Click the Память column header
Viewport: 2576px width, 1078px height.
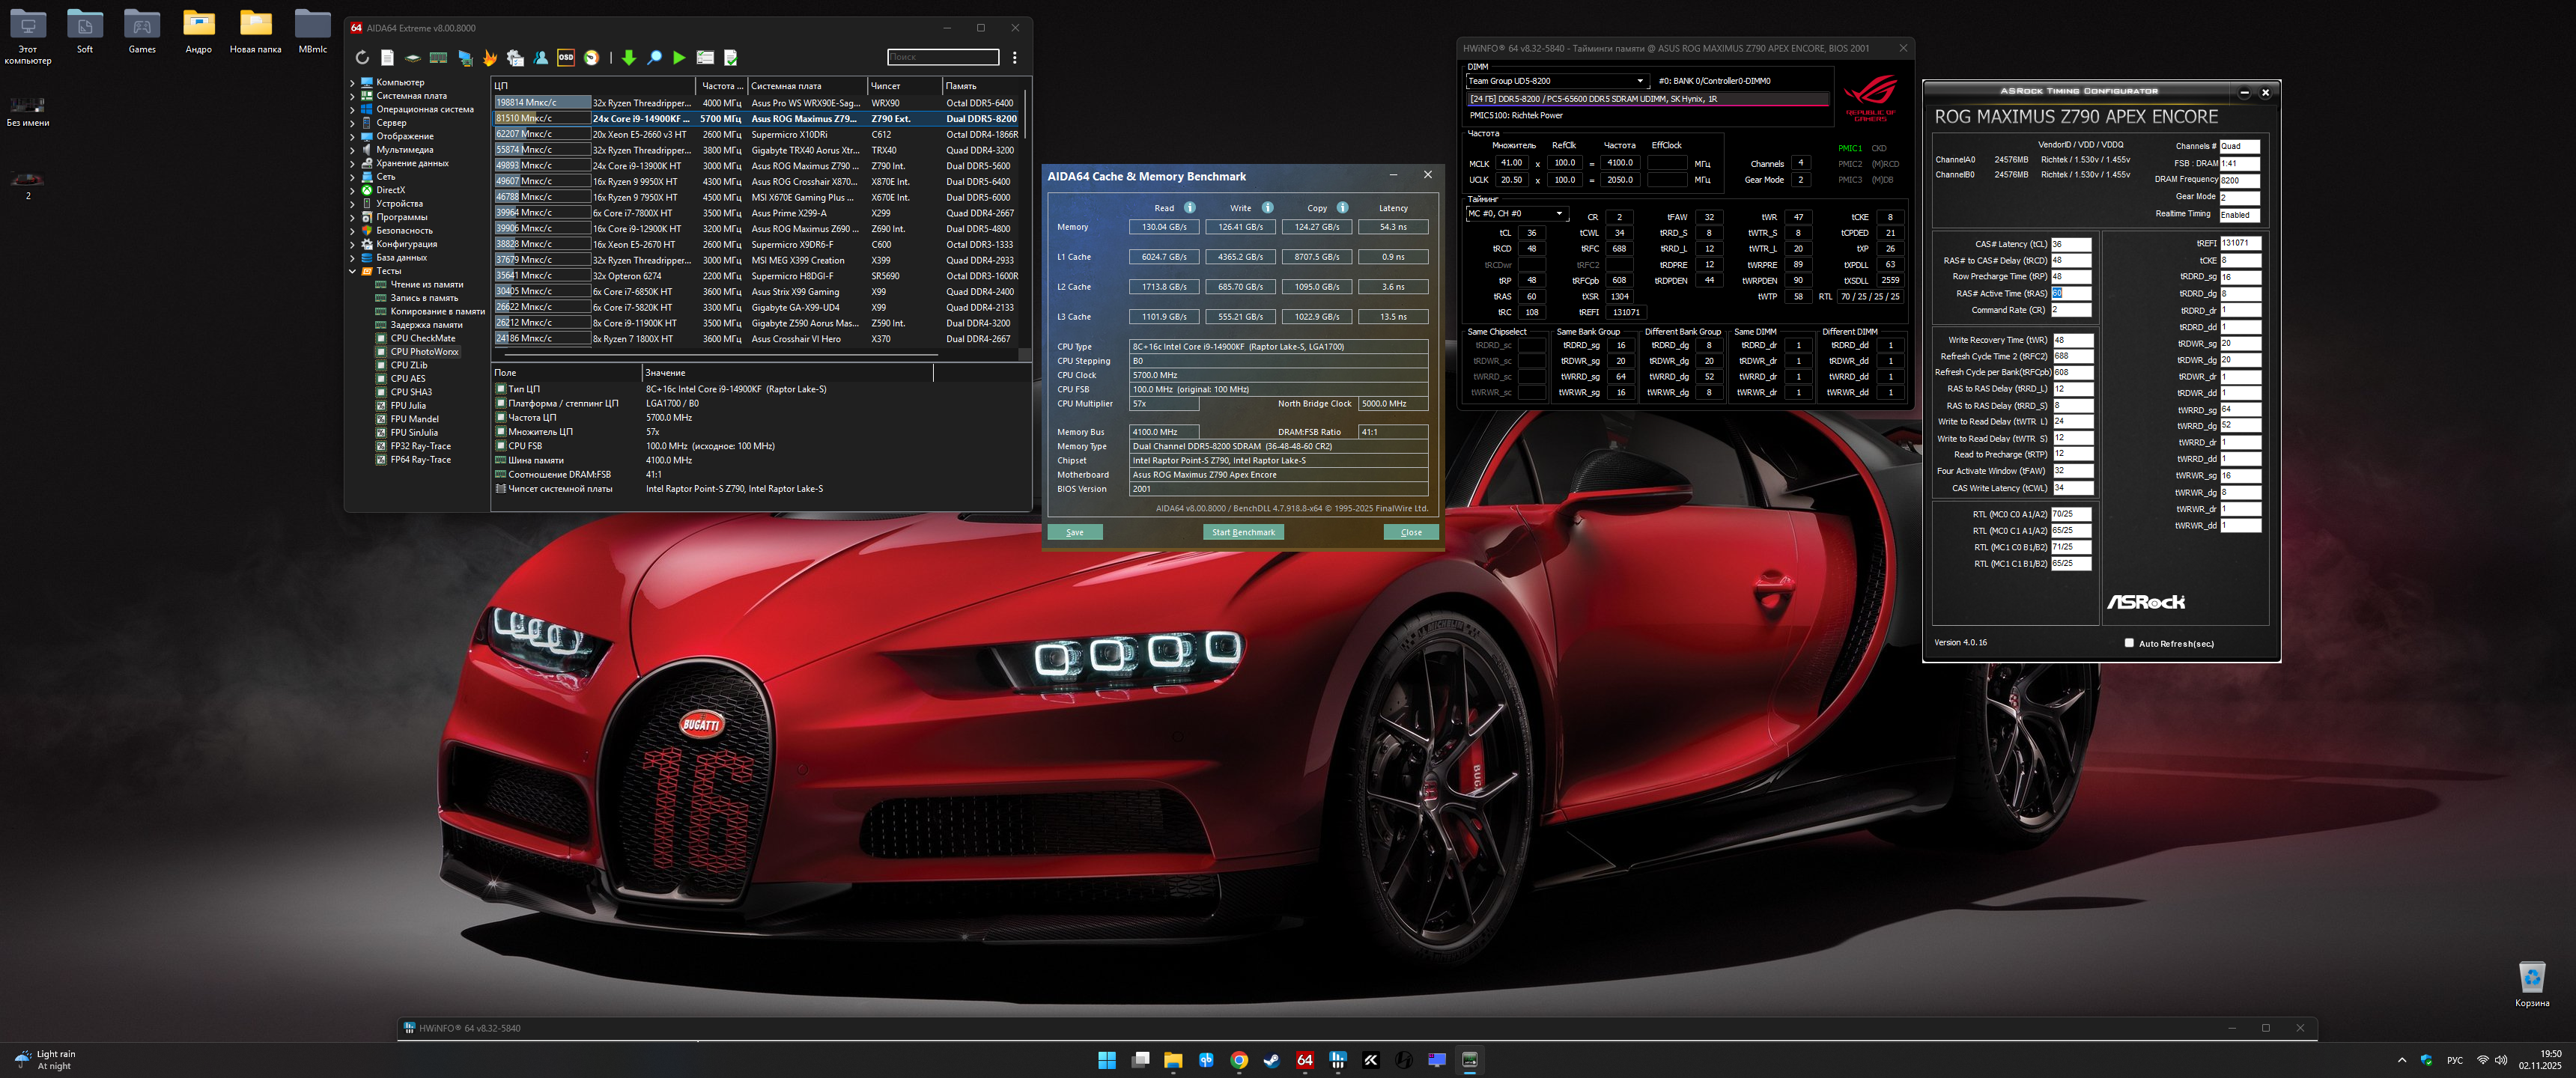coord(961,86)
